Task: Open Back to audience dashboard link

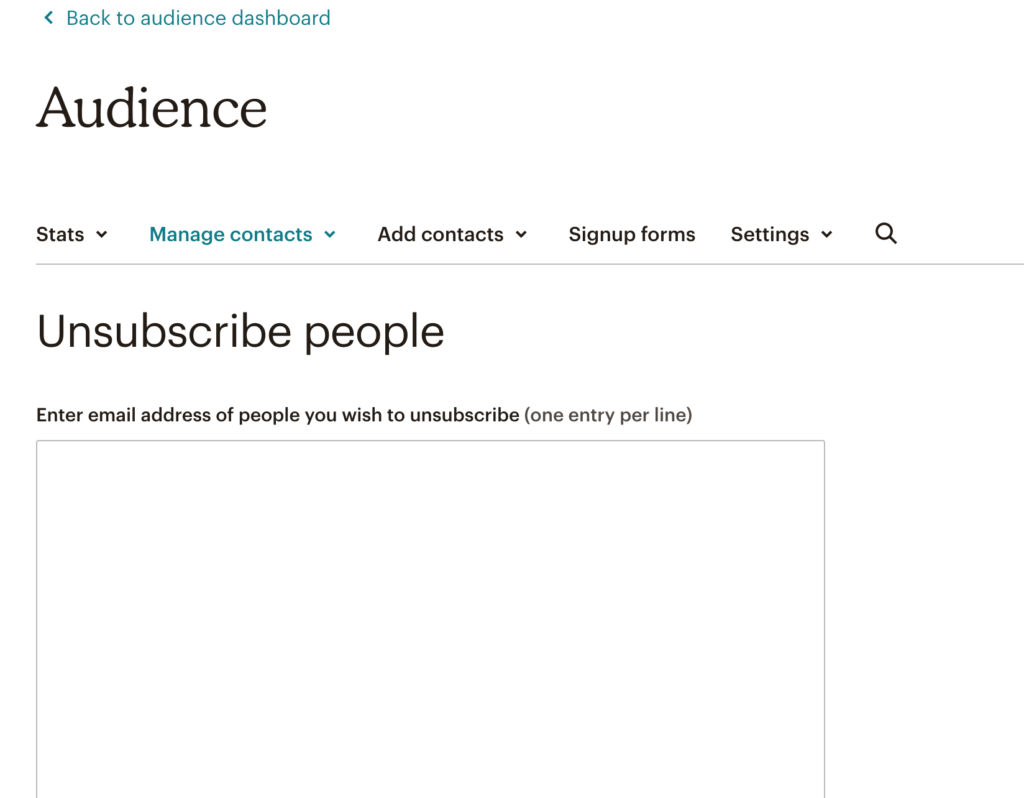Action: pyautogui.click(x=187, y=18)
